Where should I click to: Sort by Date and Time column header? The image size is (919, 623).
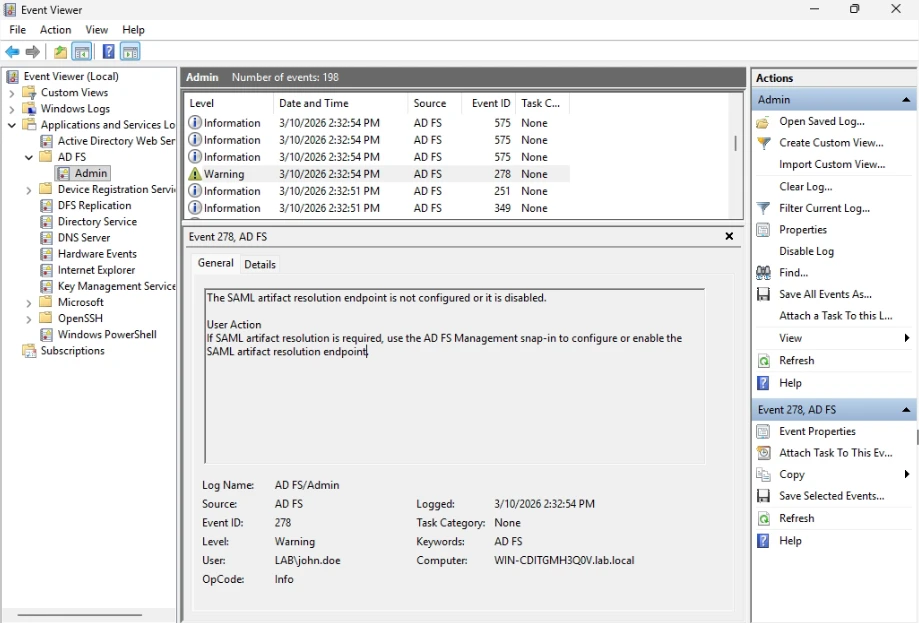[x=341, y=104]
